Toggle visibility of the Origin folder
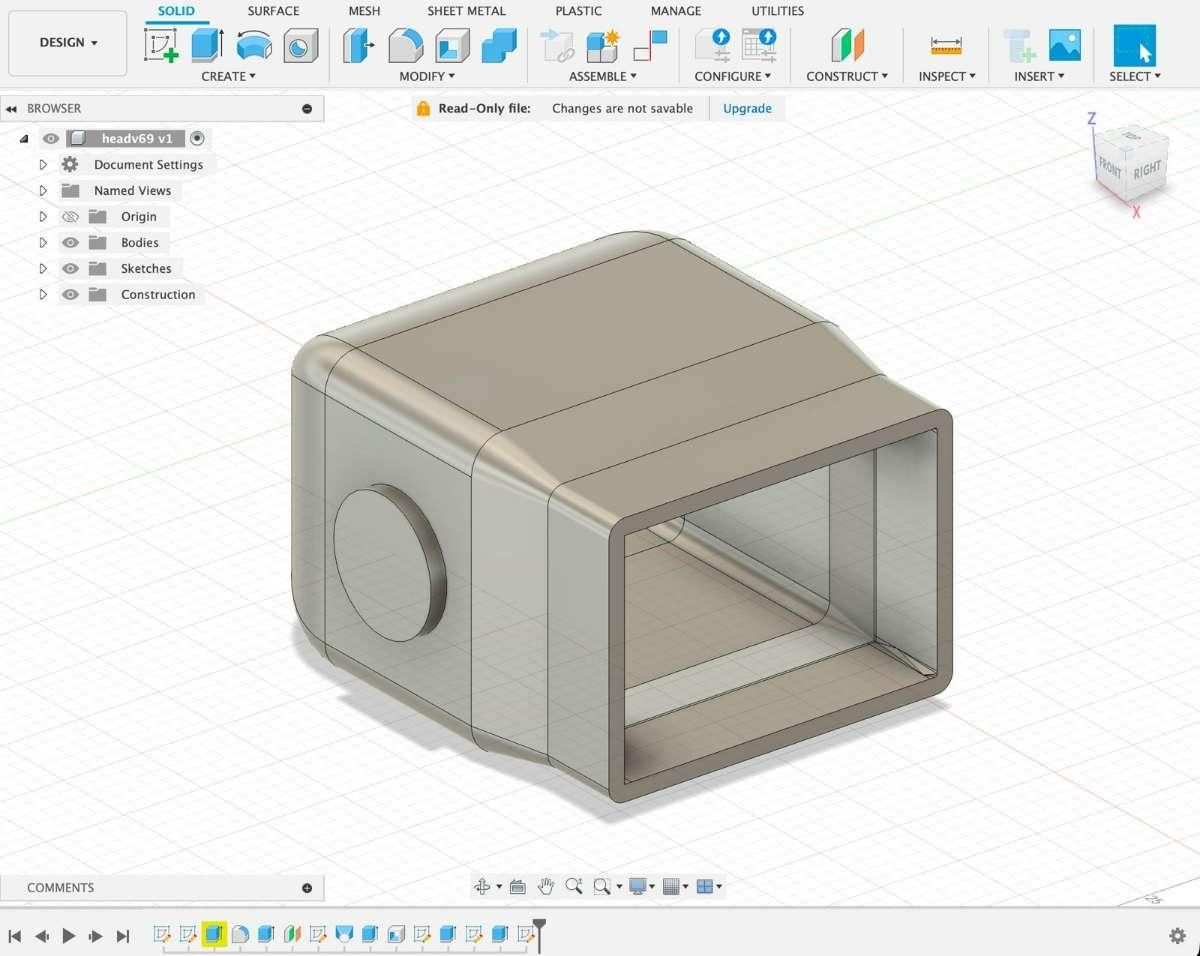 pyautogui.click(x=70, y=216)
